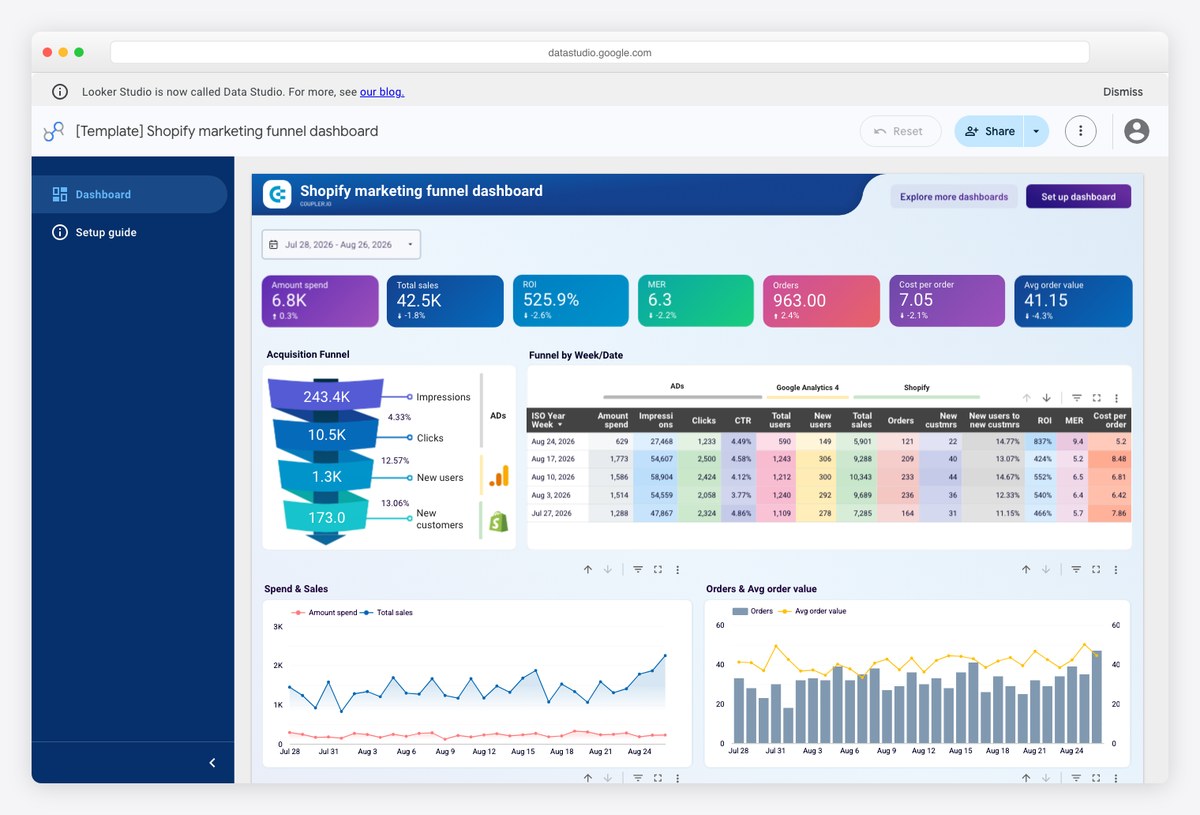Click the Cost per order column header

[x=1110, y=420]
